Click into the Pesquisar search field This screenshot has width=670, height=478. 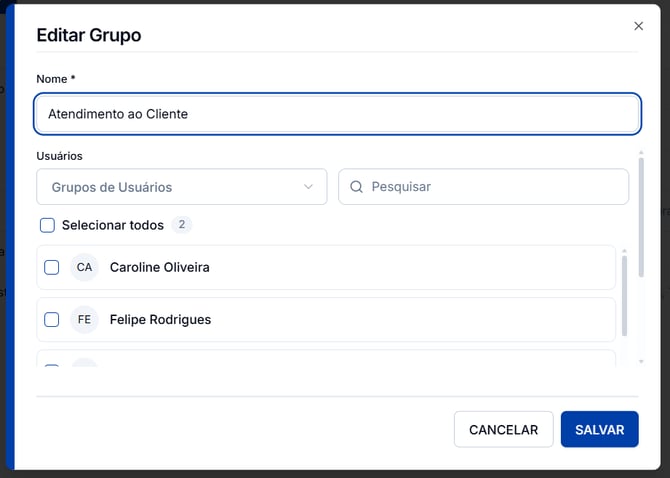click(483, 187)
